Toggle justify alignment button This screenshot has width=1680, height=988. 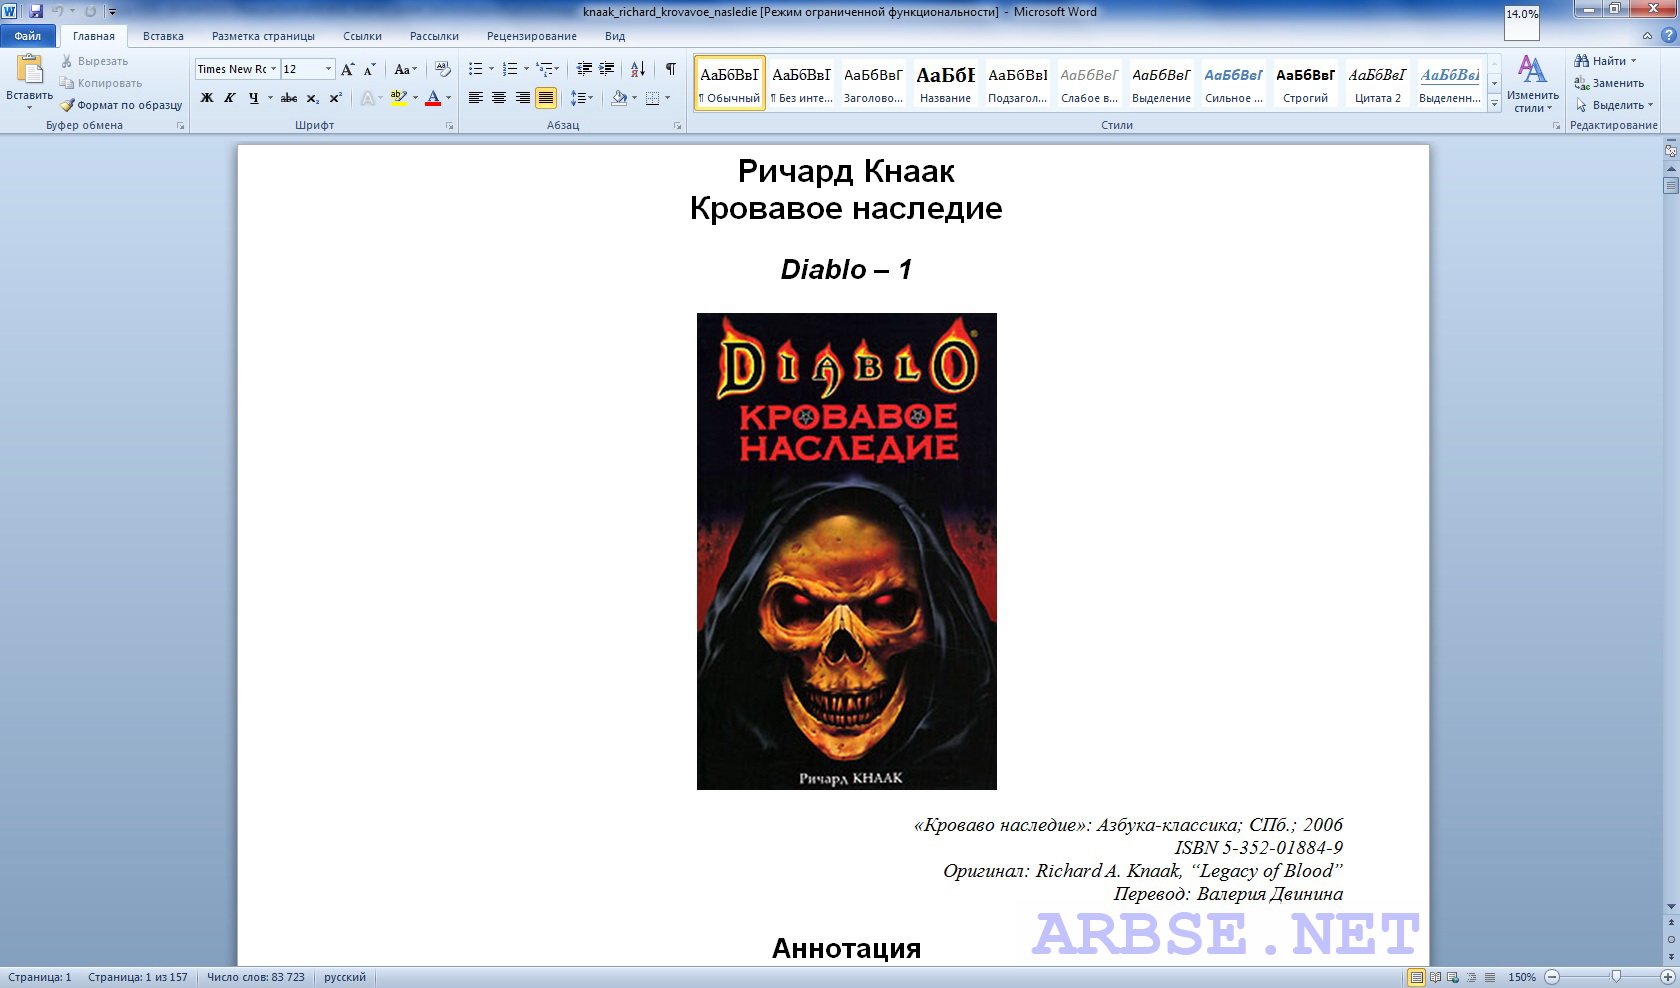click(x=545, y=98)
